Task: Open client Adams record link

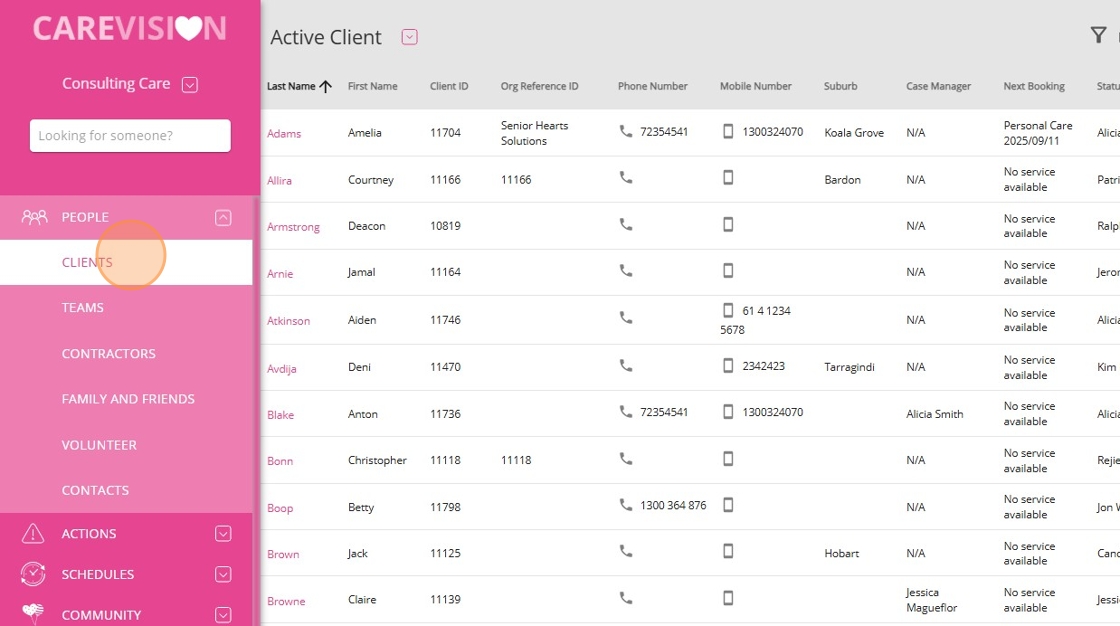Action: coord(284,134)
